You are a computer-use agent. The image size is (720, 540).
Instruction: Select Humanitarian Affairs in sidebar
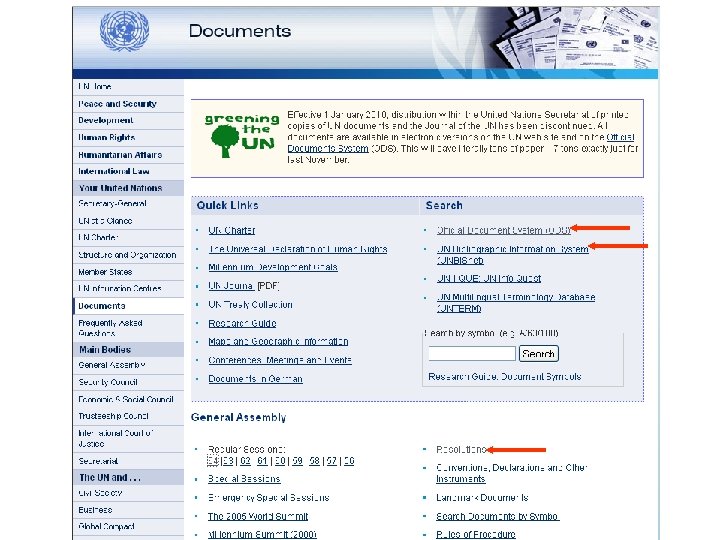point(120,155)
